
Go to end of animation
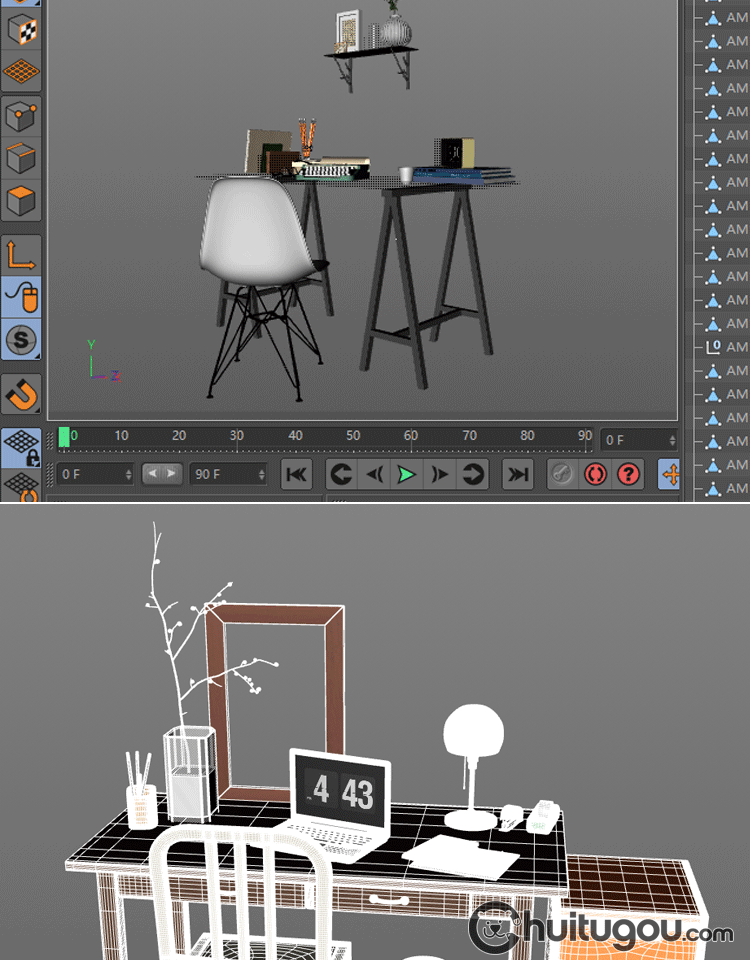point(518,474)
